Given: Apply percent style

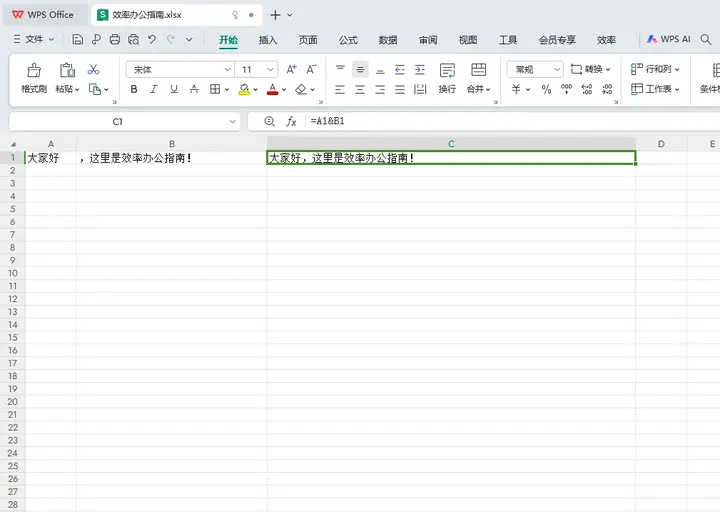Looking at the screenshot, I should click(x=546, y=89).
